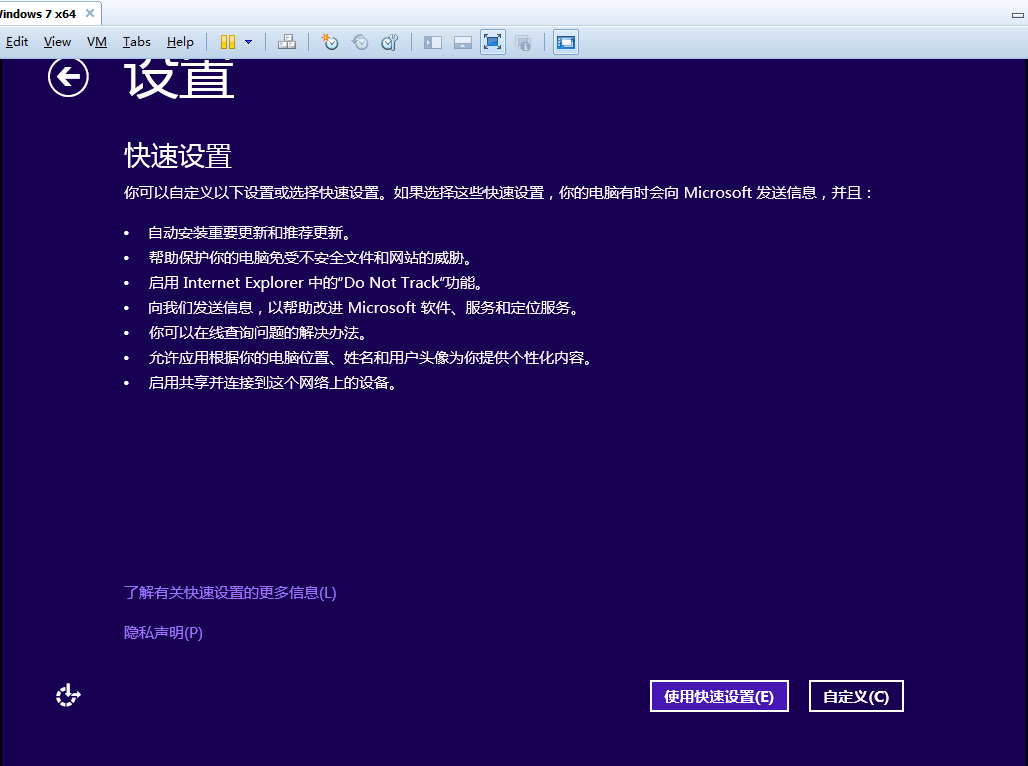Minimize the VMware window
The height and width of the screenshot is (766, 1028).
(1018, 14)
